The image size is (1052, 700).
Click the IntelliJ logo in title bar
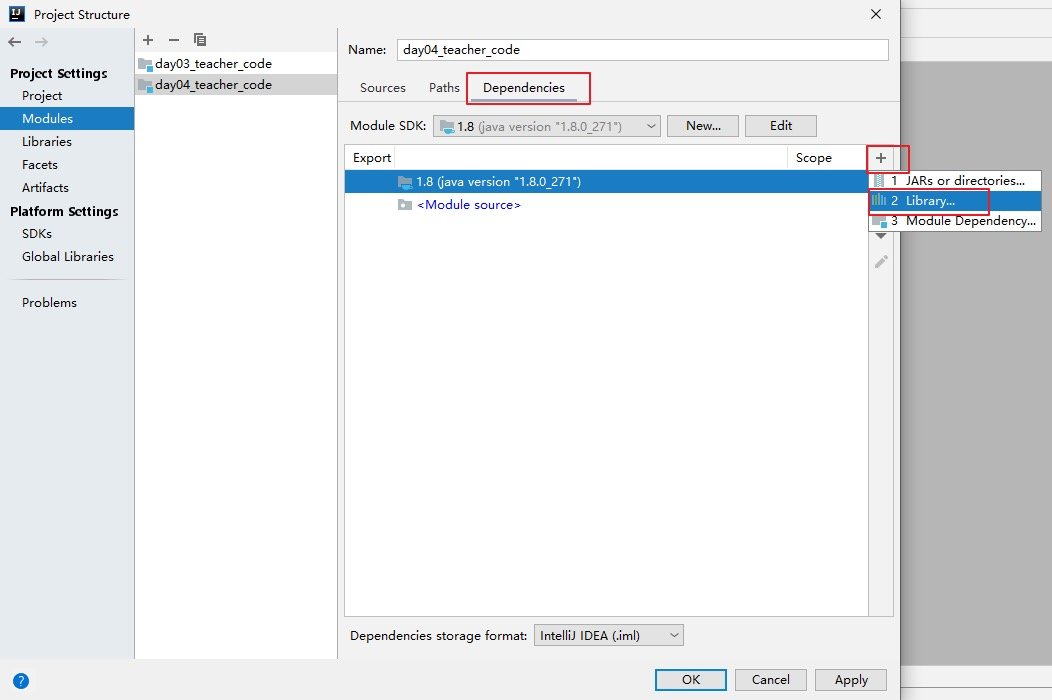click(x=17, y=14)
